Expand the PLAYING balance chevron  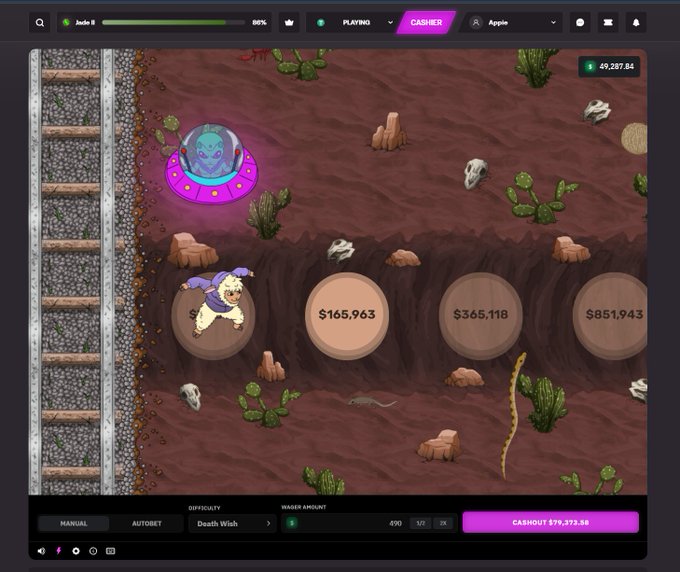click(390, 23)
